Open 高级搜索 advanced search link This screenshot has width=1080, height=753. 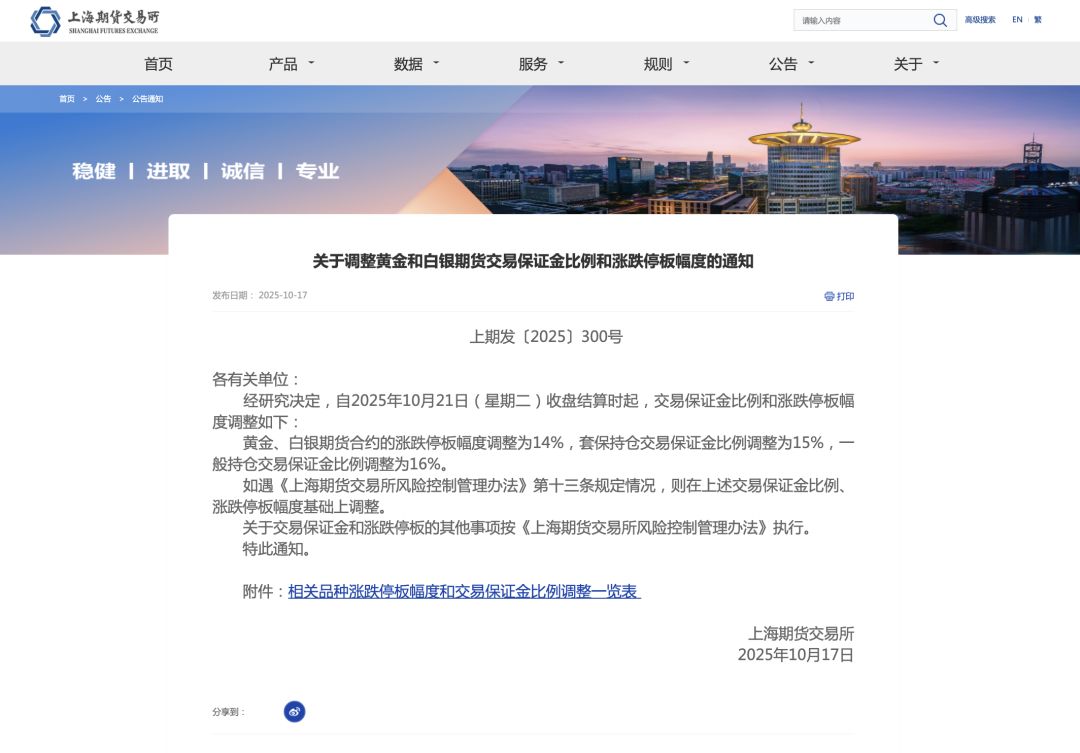coord(979,20)
